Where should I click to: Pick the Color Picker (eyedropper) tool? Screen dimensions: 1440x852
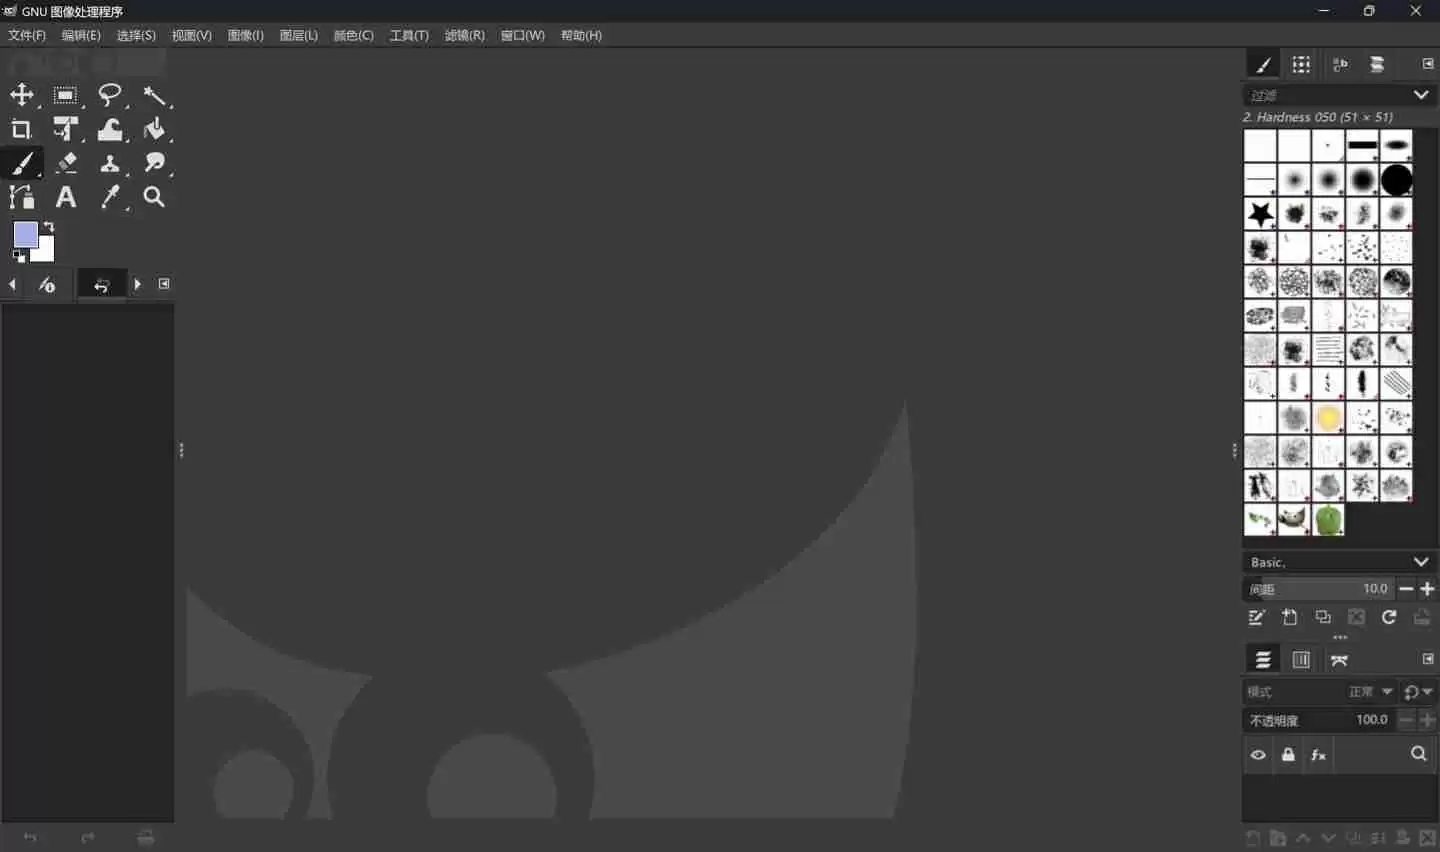tap(110, 197)
